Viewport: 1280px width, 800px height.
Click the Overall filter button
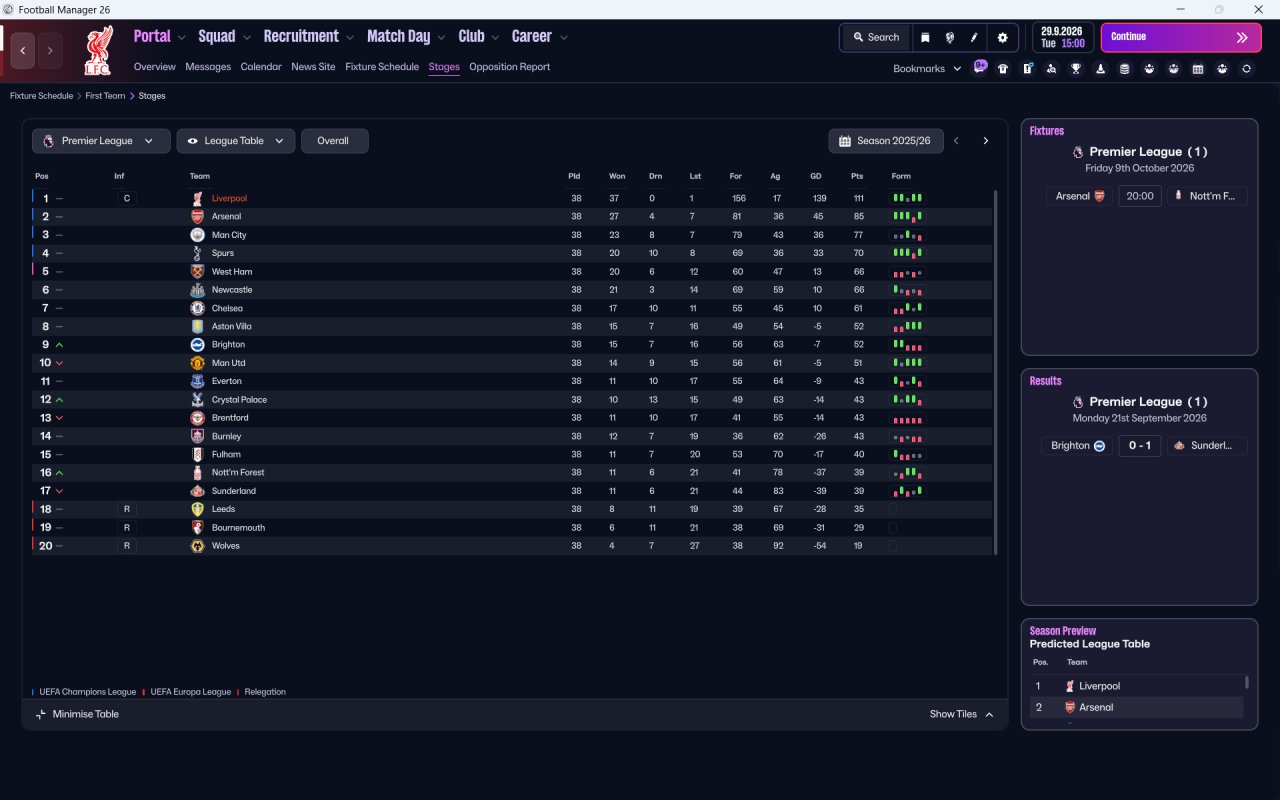334,141
